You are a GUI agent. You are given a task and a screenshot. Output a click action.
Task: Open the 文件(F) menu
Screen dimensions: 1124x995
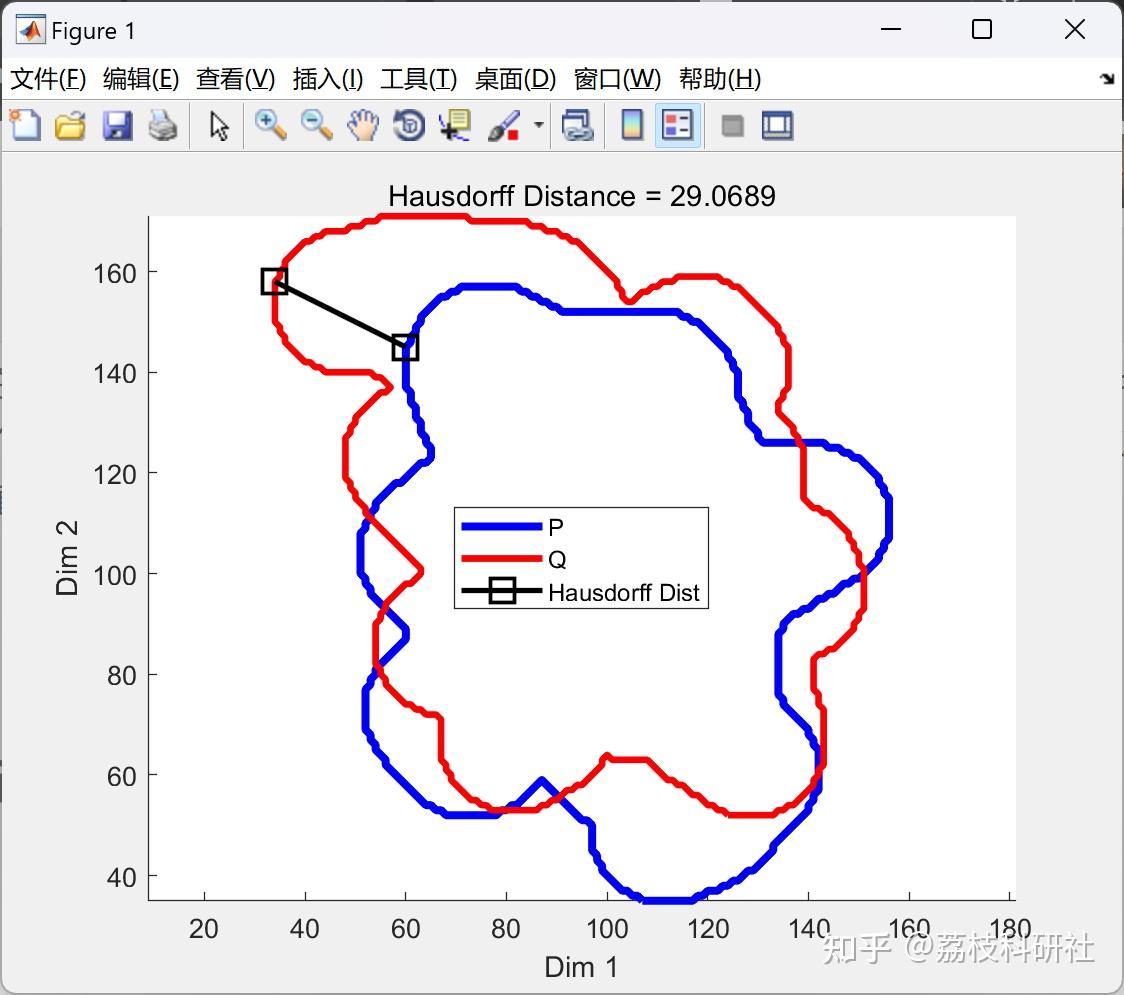coord(48,79)
